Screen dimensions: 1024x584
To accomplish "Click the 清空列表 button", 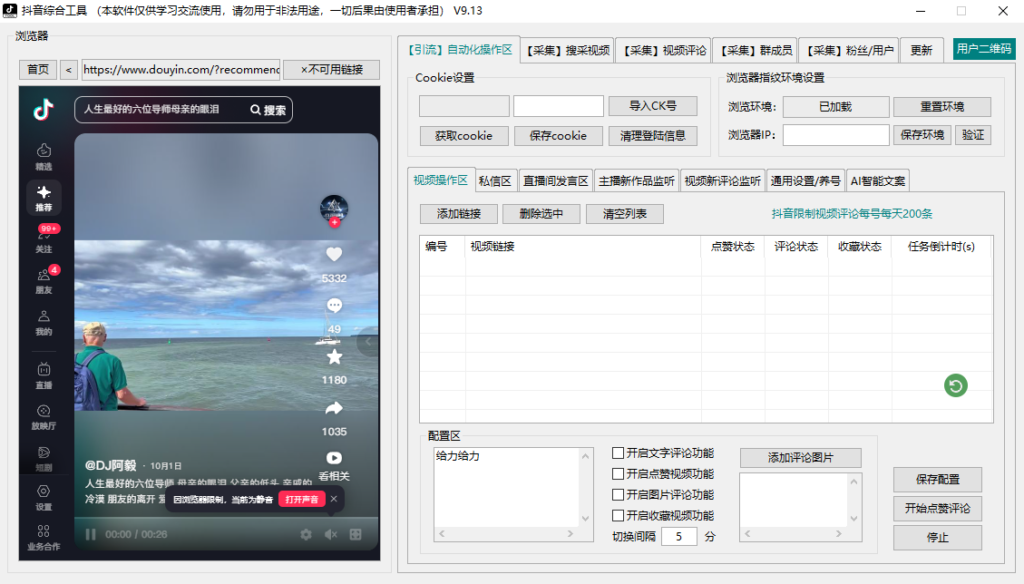I will pyautogui.click(x=624, y=214).
